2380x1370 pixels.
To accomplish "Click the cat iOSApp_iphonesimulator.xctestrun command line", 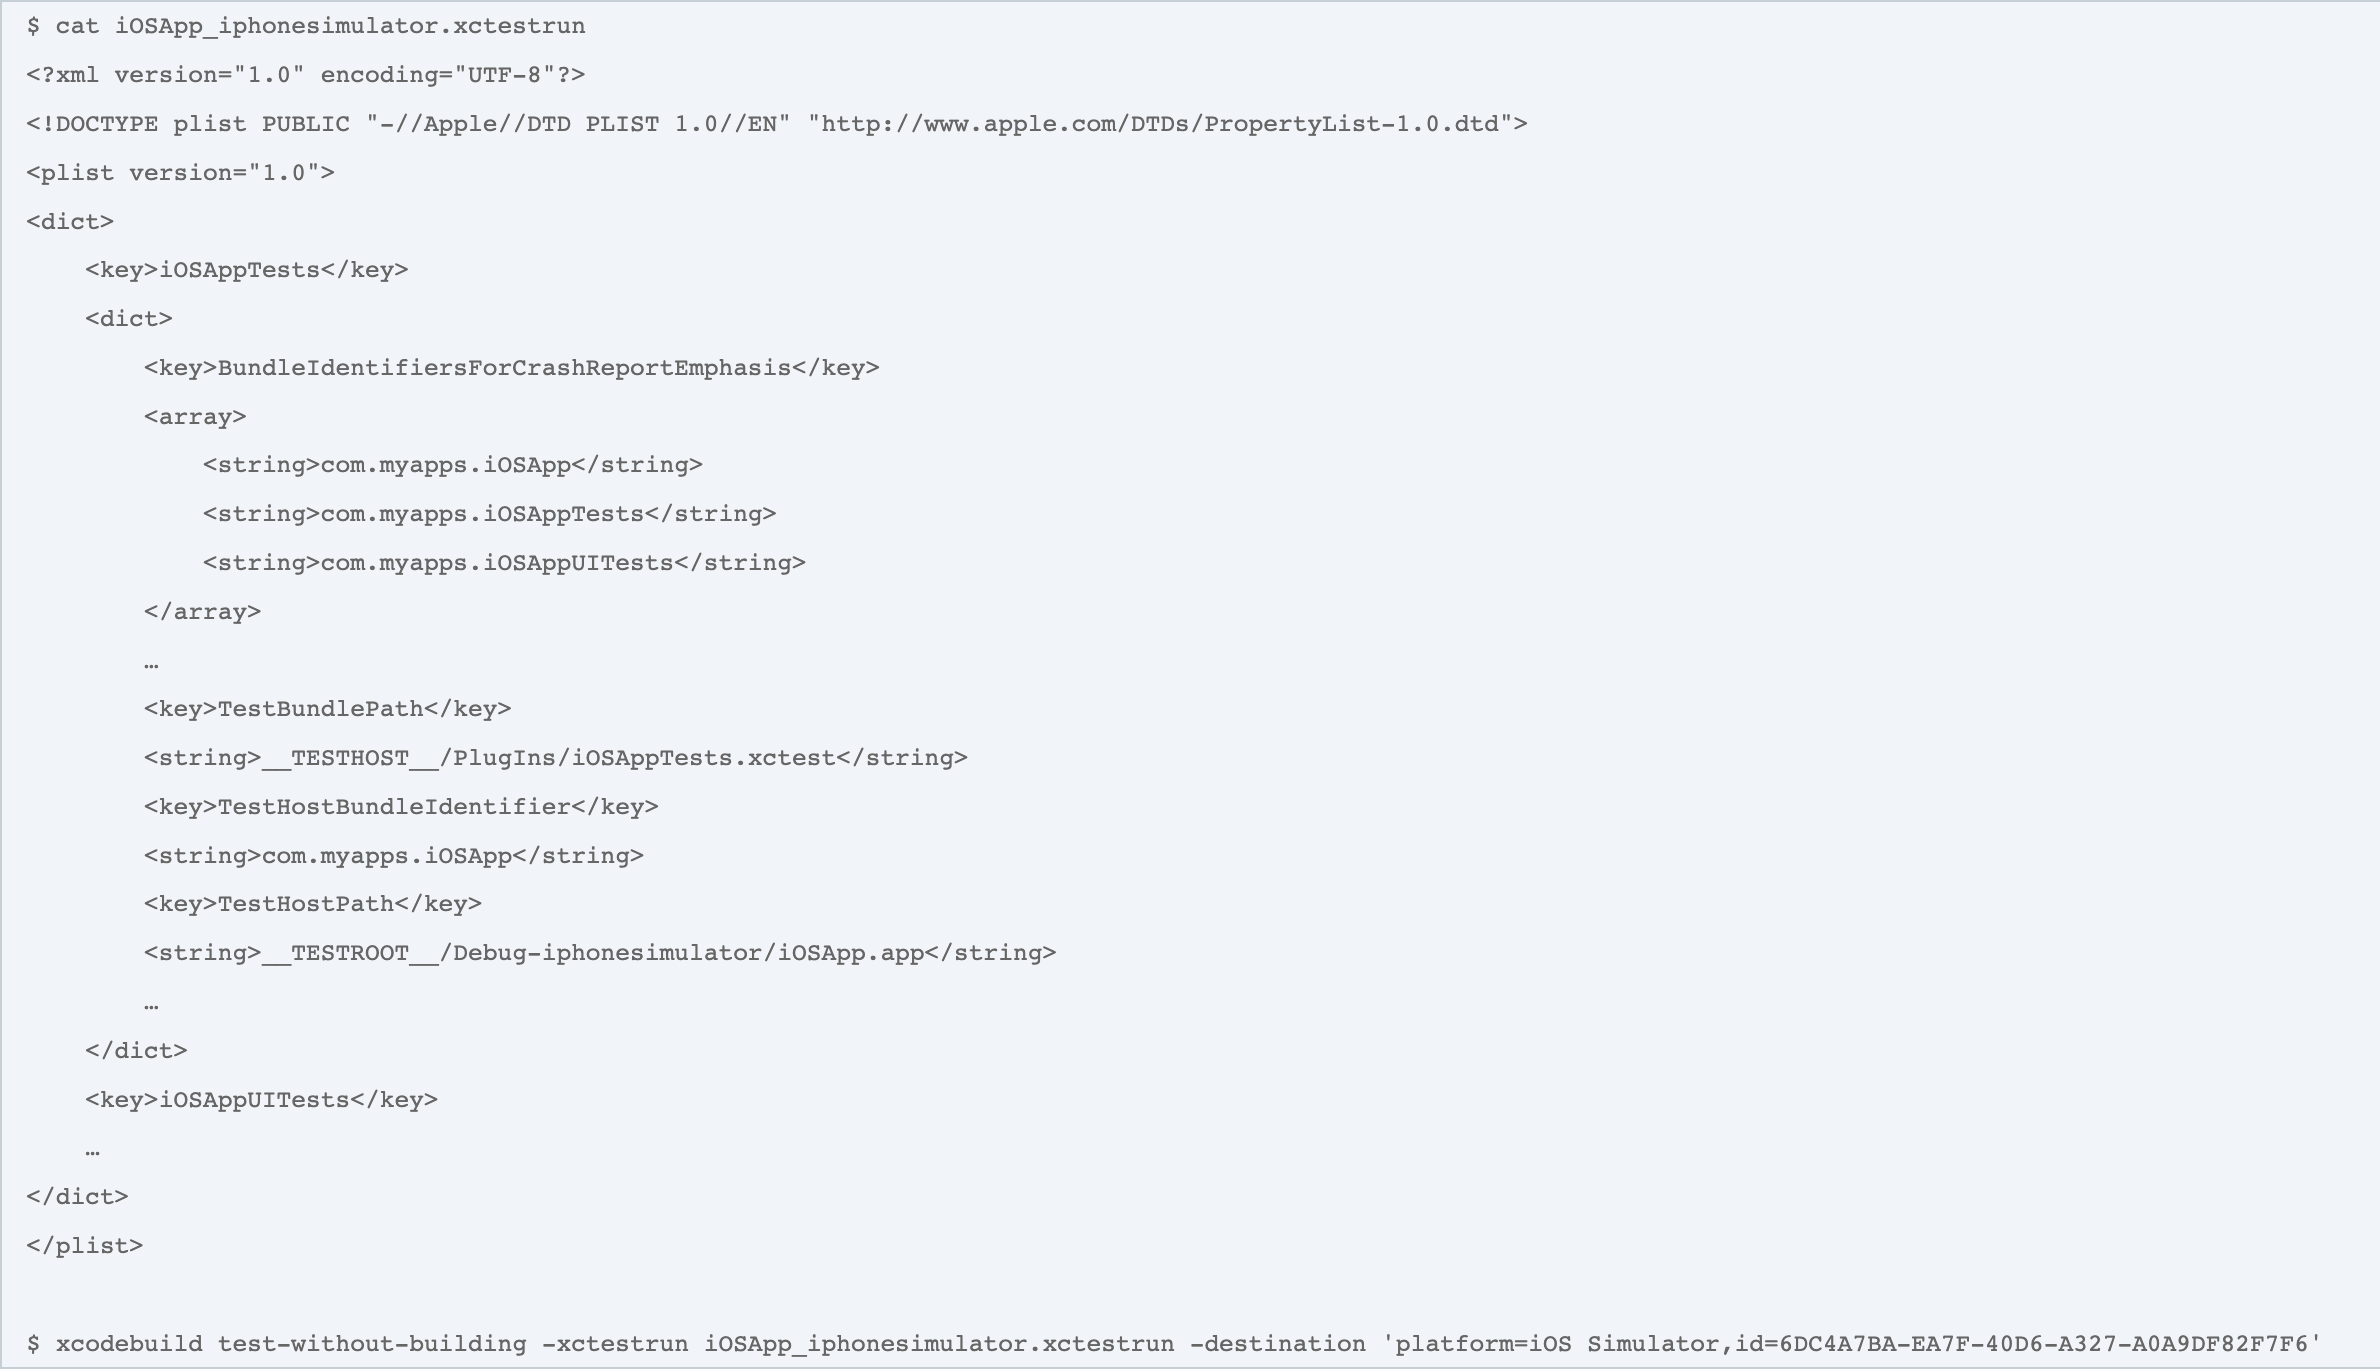I will coord(306,26).
